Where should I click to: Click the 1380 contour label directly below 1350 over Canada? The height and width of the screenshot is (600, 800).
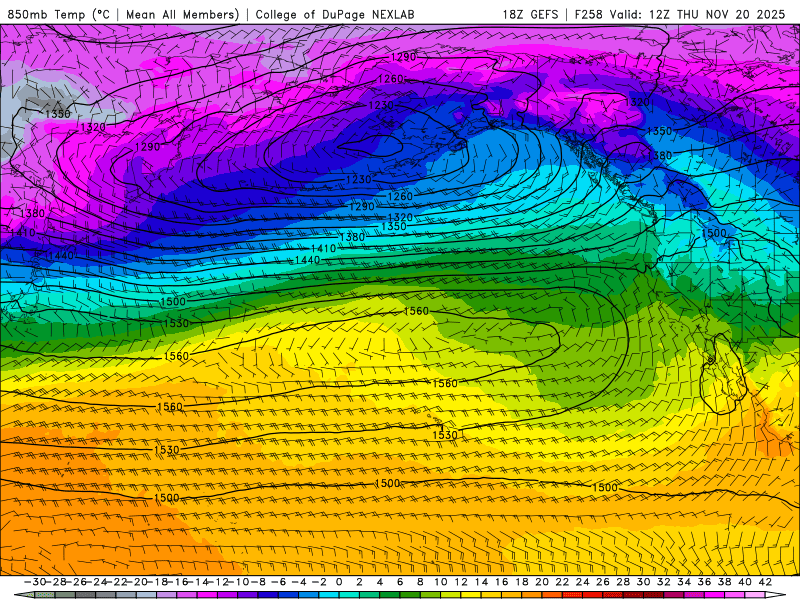(x=660, y=155)
